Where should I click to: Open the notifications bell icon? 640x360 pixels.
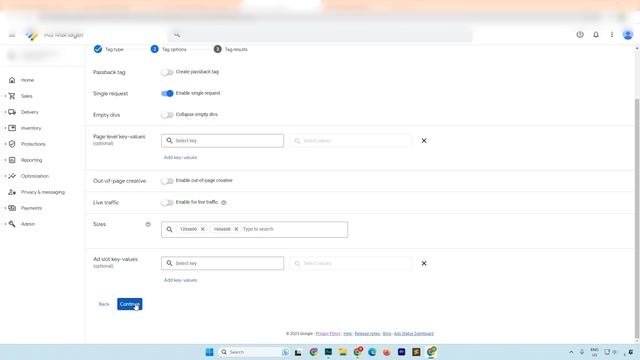[x=596, y=35]
